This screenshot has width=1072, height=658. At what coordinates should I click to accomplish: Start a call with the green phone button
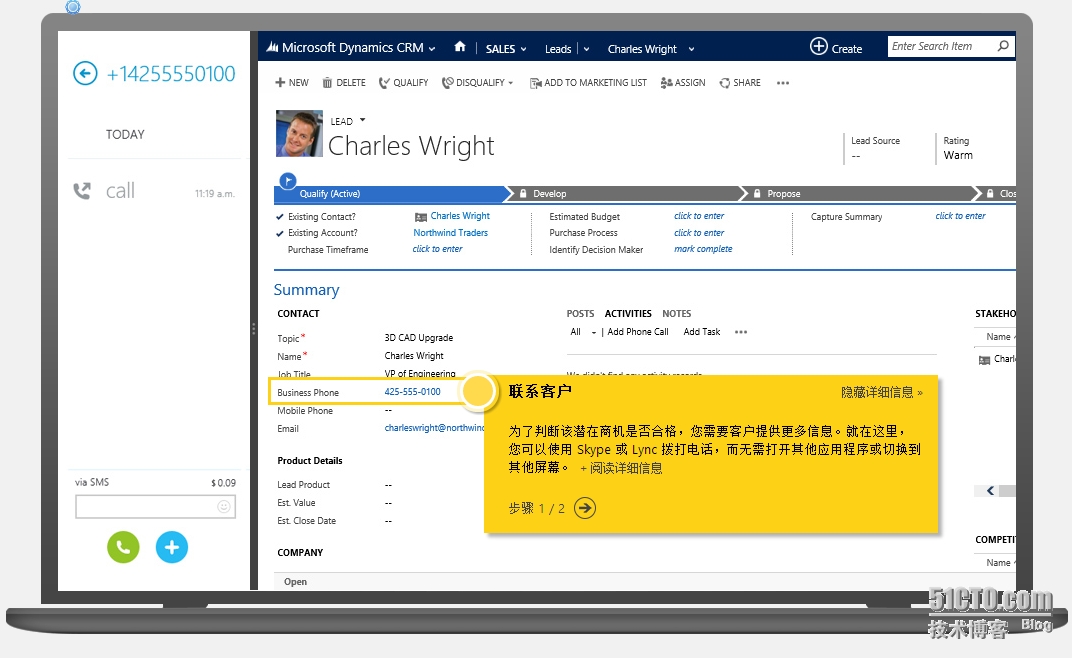point(123,547)
